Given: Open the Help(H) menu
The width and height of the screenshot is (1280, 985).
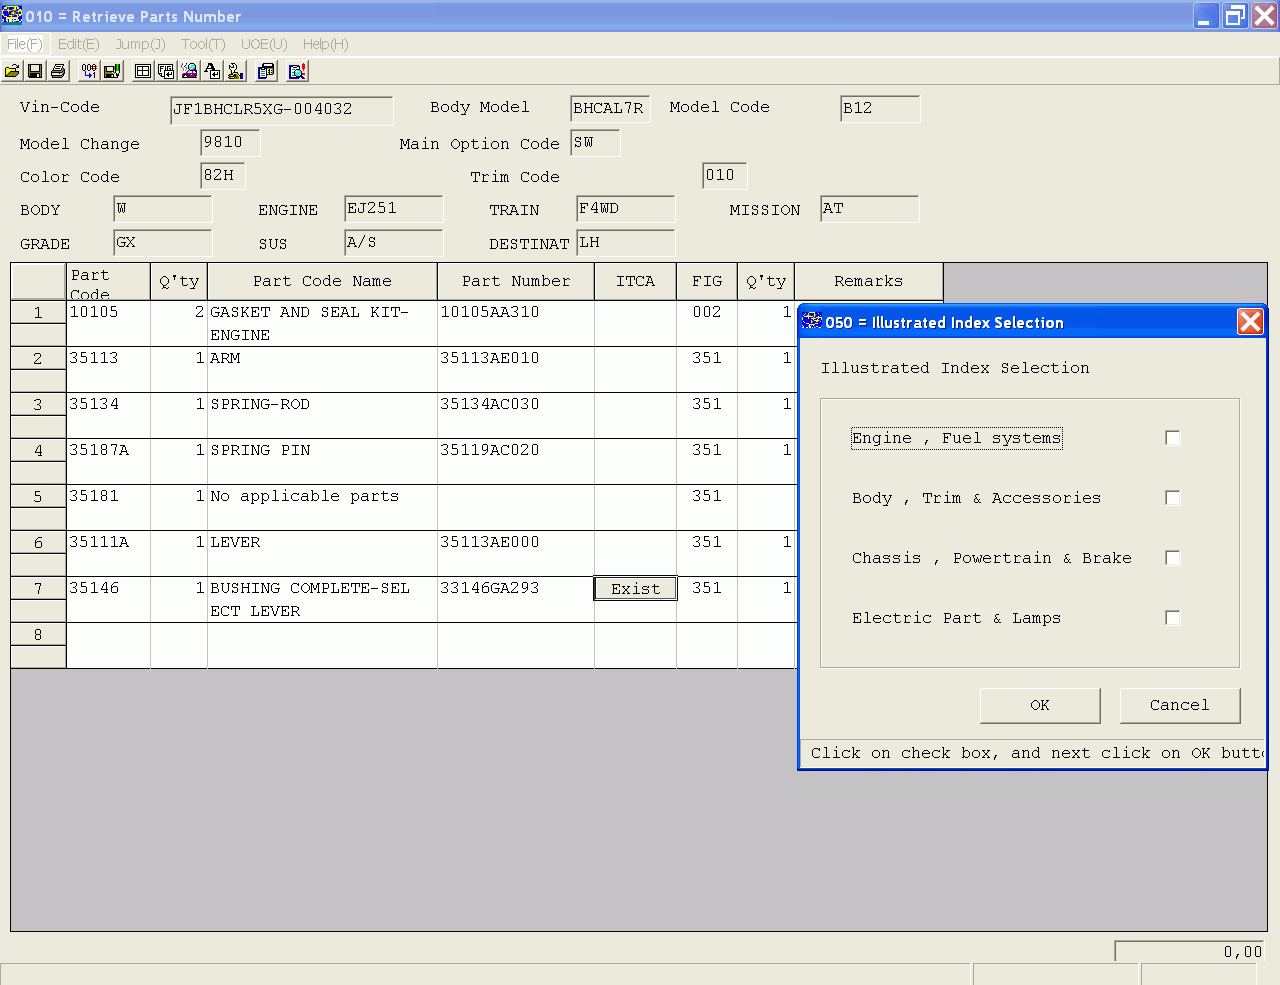Looking at the screenshot, I should tap(326, 44).
